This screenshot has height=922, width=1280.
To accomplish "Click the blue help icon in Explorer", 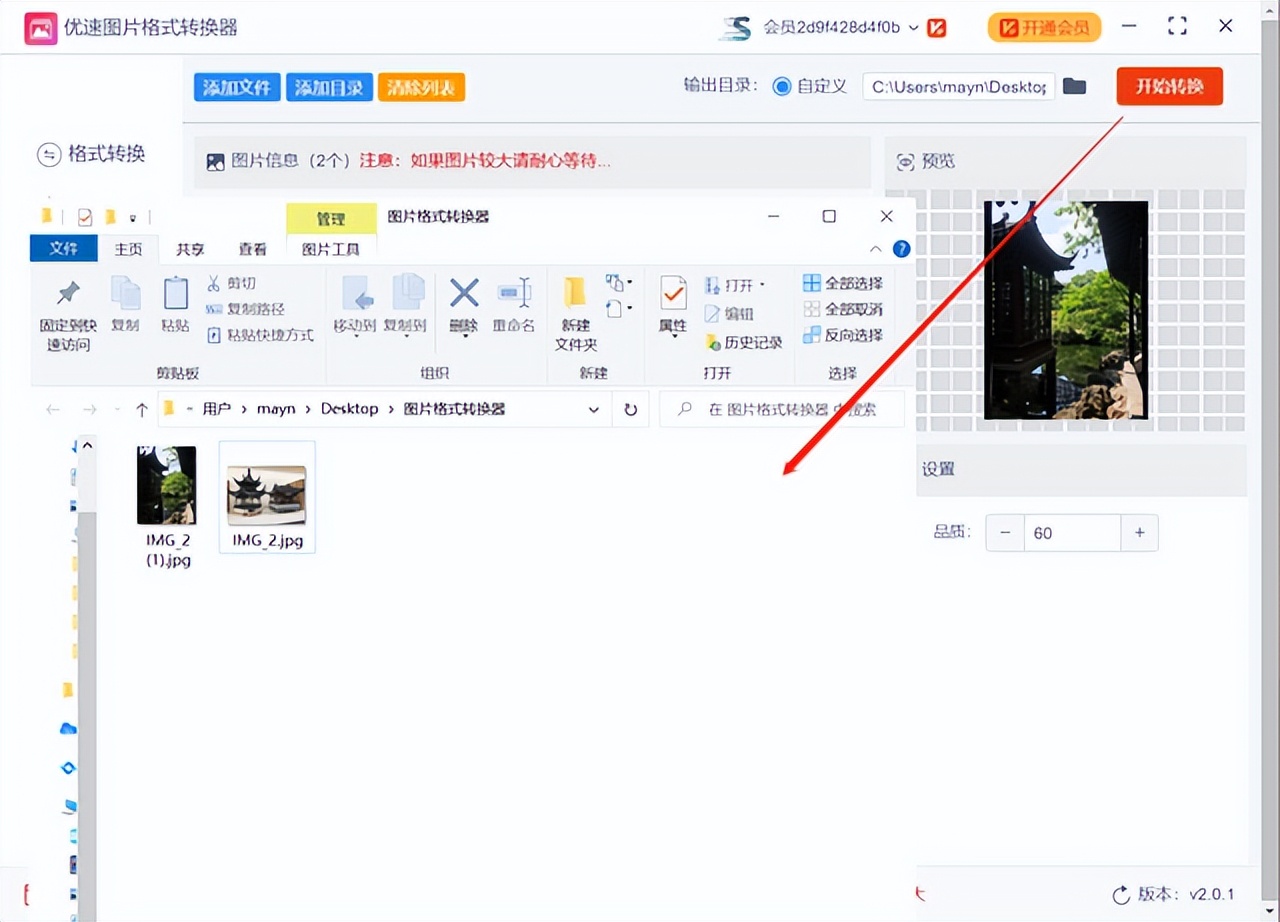I will pos(901,249).
